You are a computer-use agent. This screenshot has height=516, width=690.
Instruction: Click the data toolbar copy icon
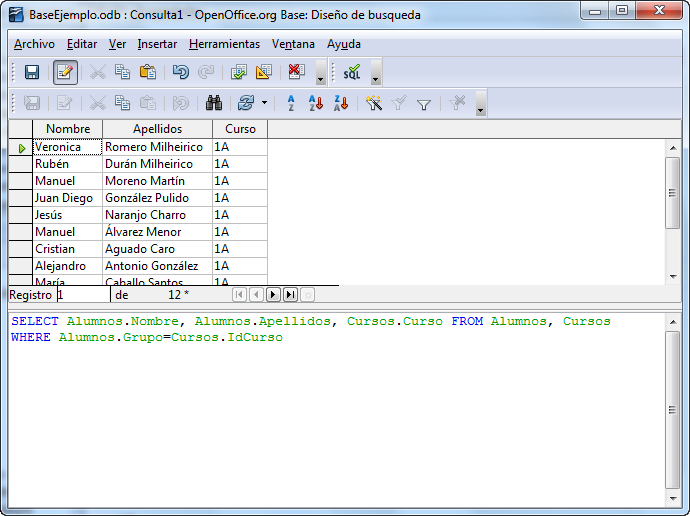coord(122,103)
